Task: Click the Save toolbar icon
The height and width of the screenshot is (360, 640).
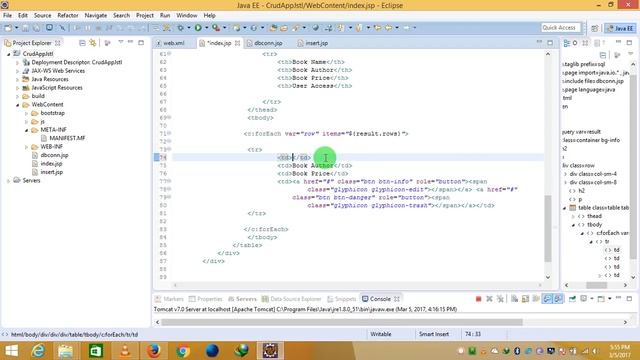Action: coord(25,28)
